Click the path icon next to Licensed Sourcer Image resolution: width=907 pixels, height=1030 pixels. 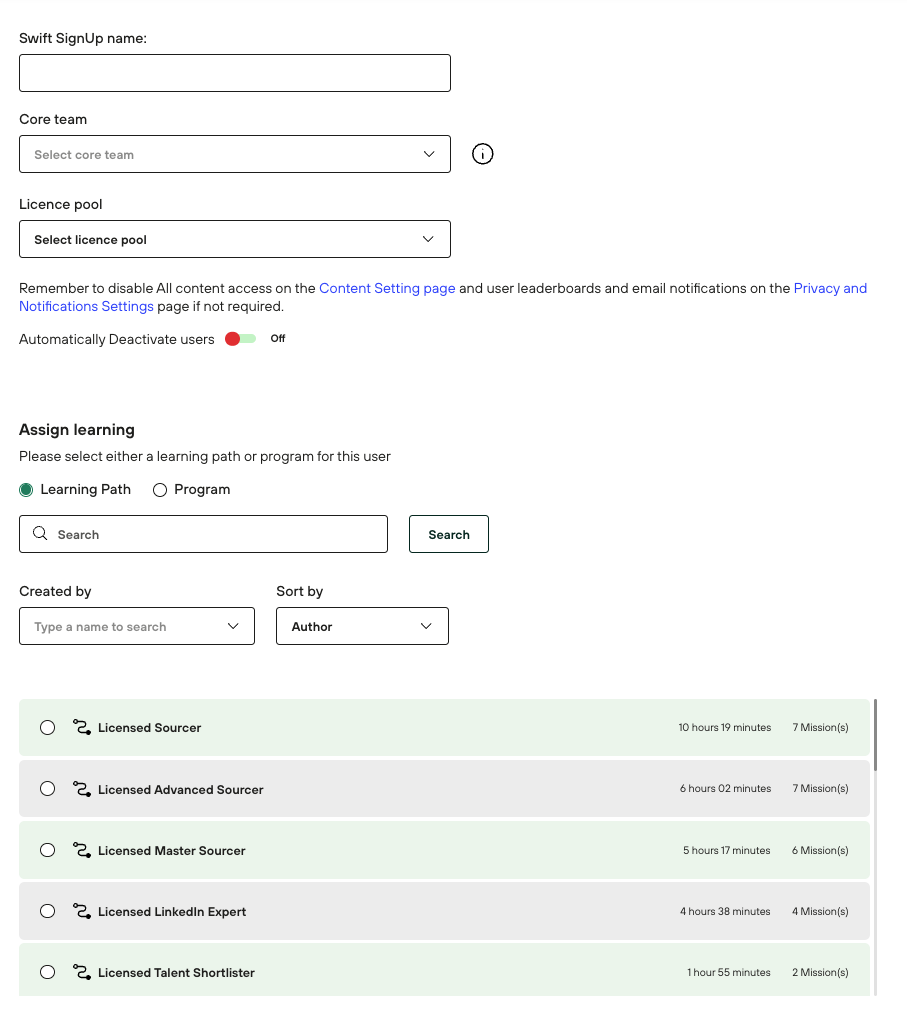tap(82, 727)
